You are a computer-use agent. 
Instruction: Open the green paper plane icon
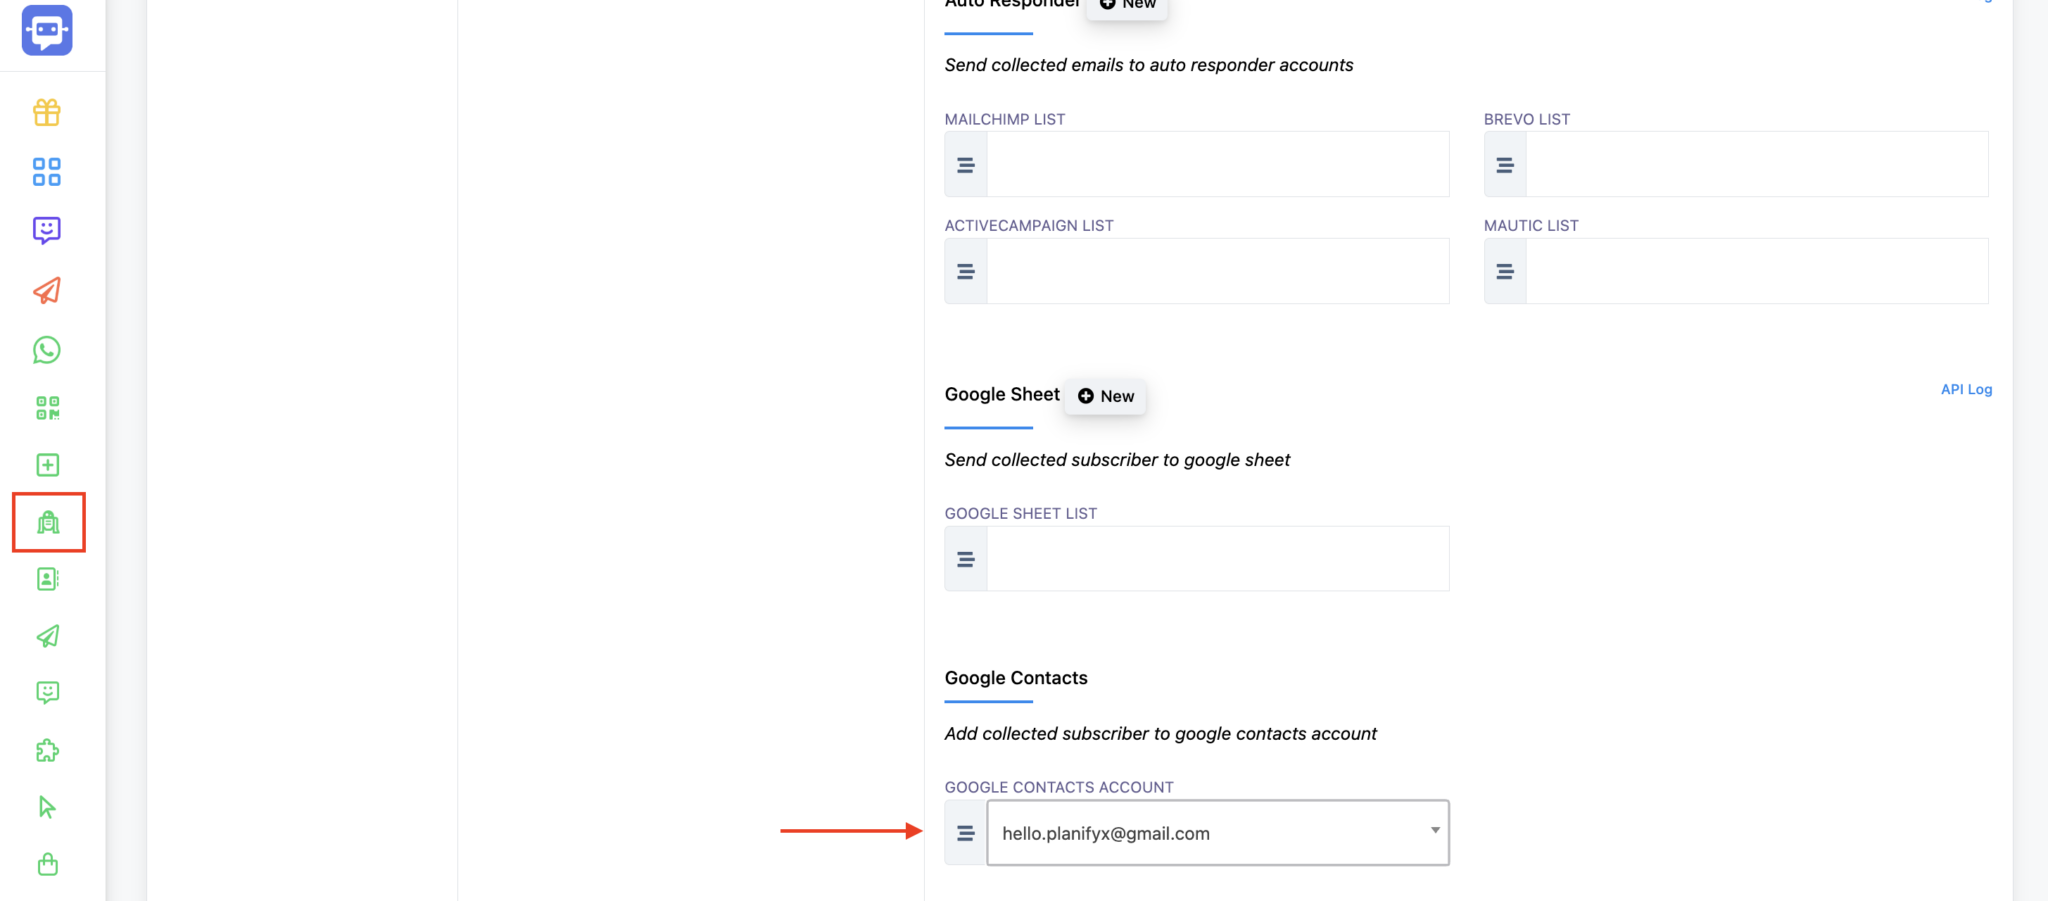point(48,636)
